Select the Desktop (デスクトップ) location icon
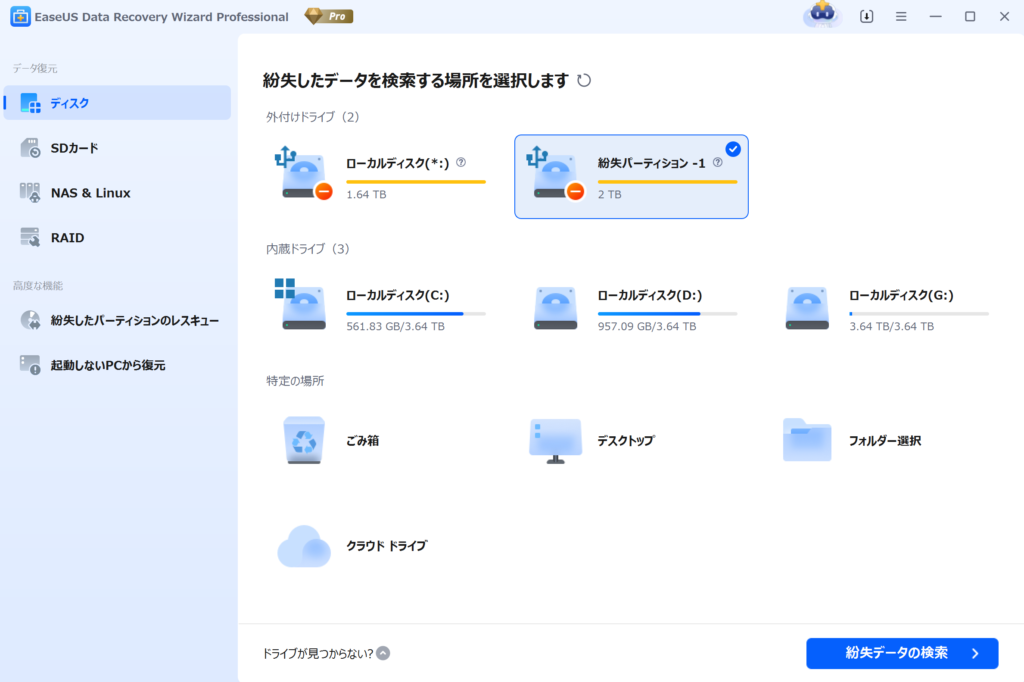The height and width of the screenshot is (682, 1024). [555, 441]
